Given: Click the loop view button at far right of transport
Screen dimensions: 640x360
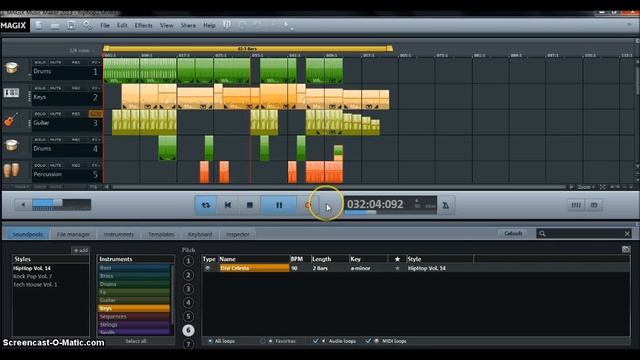Looking at the screenshot, I should (x=594, y=205).
